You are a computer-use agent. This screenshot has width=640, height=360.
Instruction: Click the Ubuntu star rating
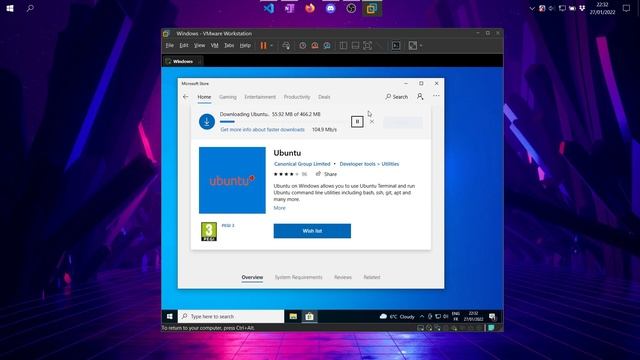(x=286, y=174)
